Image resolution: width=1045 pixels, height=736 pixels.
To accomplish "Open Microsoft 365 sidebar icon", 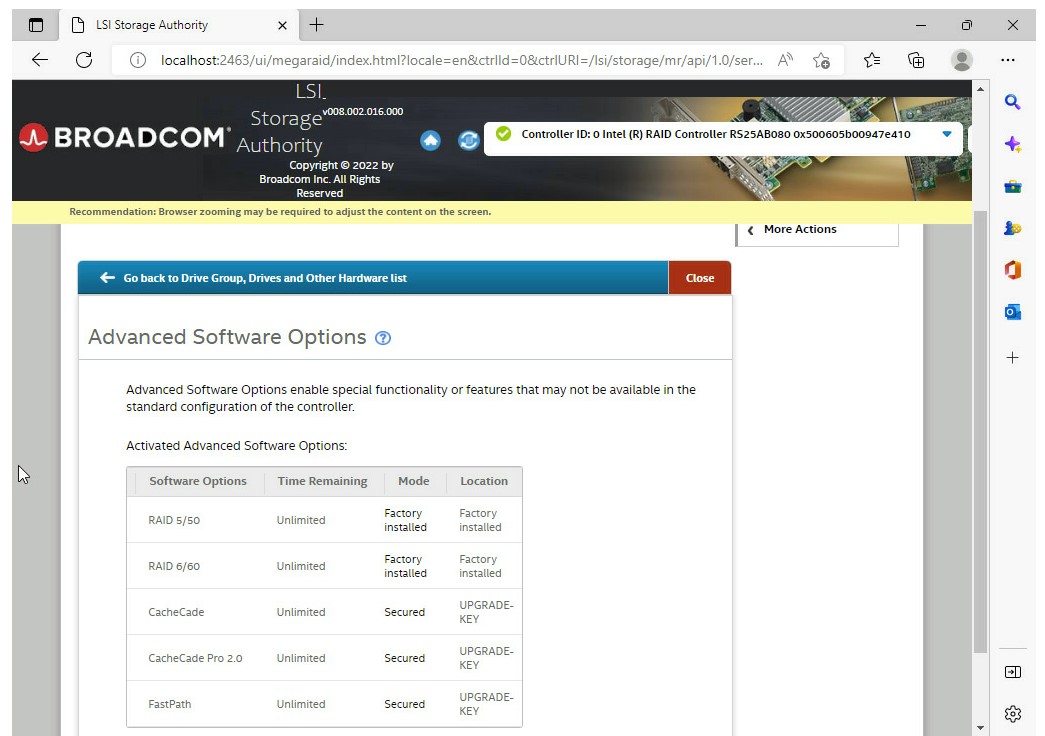I will click(x=1012, y=270).
